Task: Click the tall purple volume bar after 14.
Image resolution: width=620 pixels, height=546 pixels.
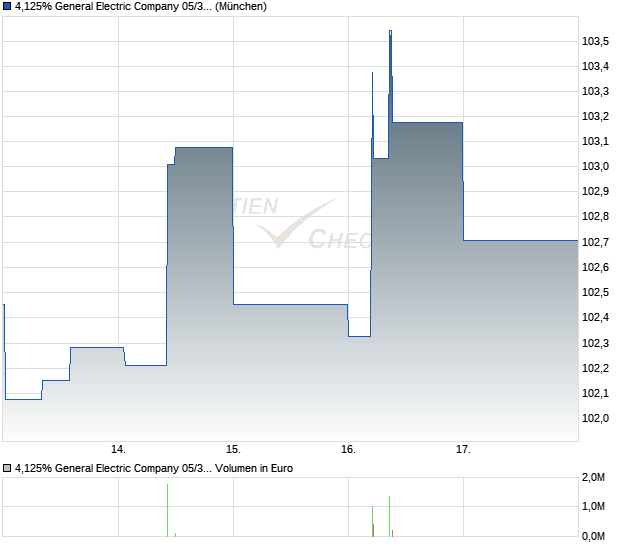Action: click(x=168, y=510)
